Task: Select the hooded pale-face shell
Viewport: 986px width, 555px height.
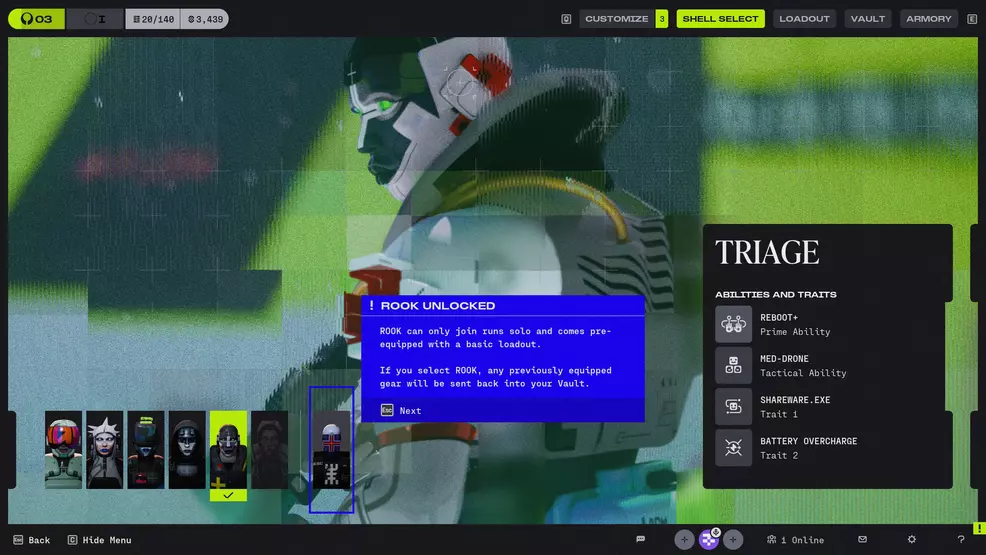Action: (187, 450)
